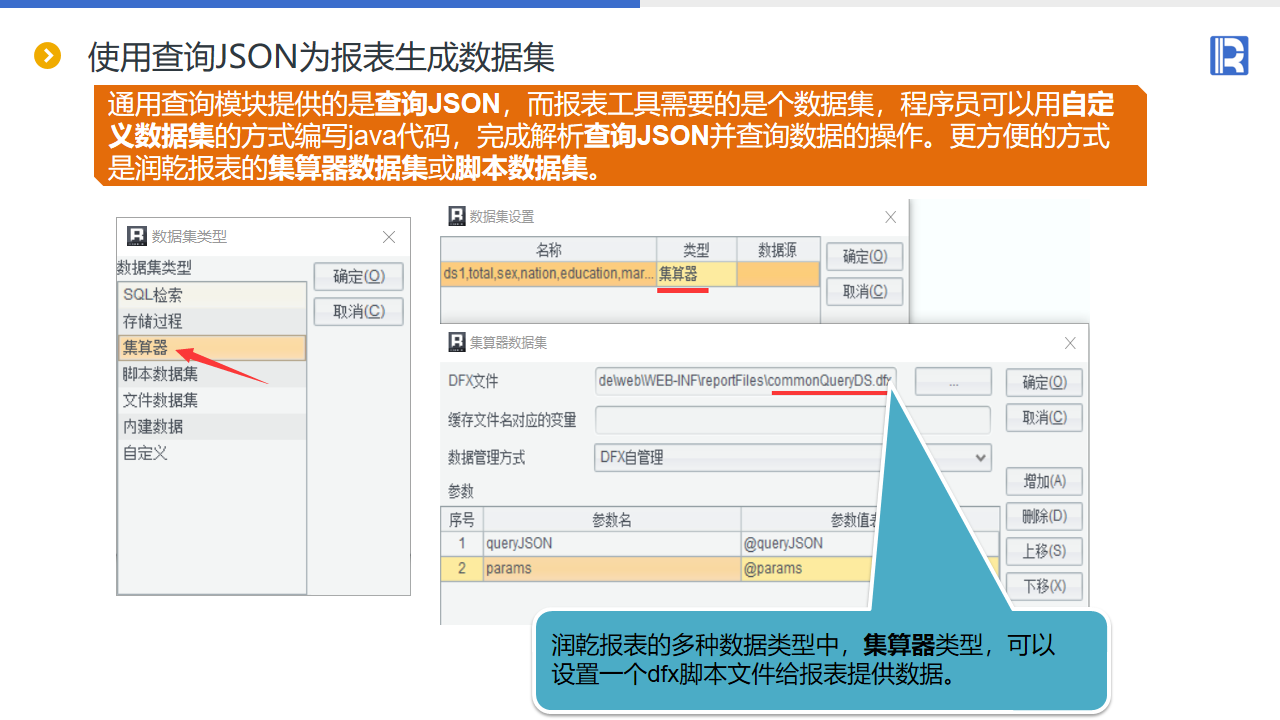Image resolution: width=1280 pixels, height=720 pixels.
Task: Select the queryJSON parameter name cell
Action: tap(612, 543)
